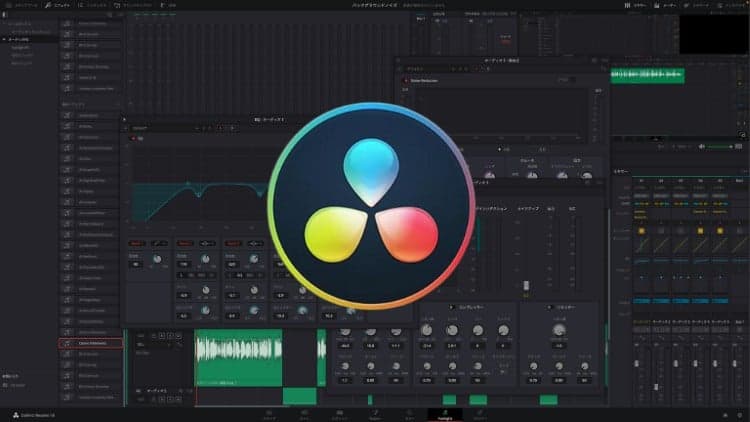This screenshot has height=422, width=750.
Task: Click the Limiter threshold knob
Action: (559, 330)
